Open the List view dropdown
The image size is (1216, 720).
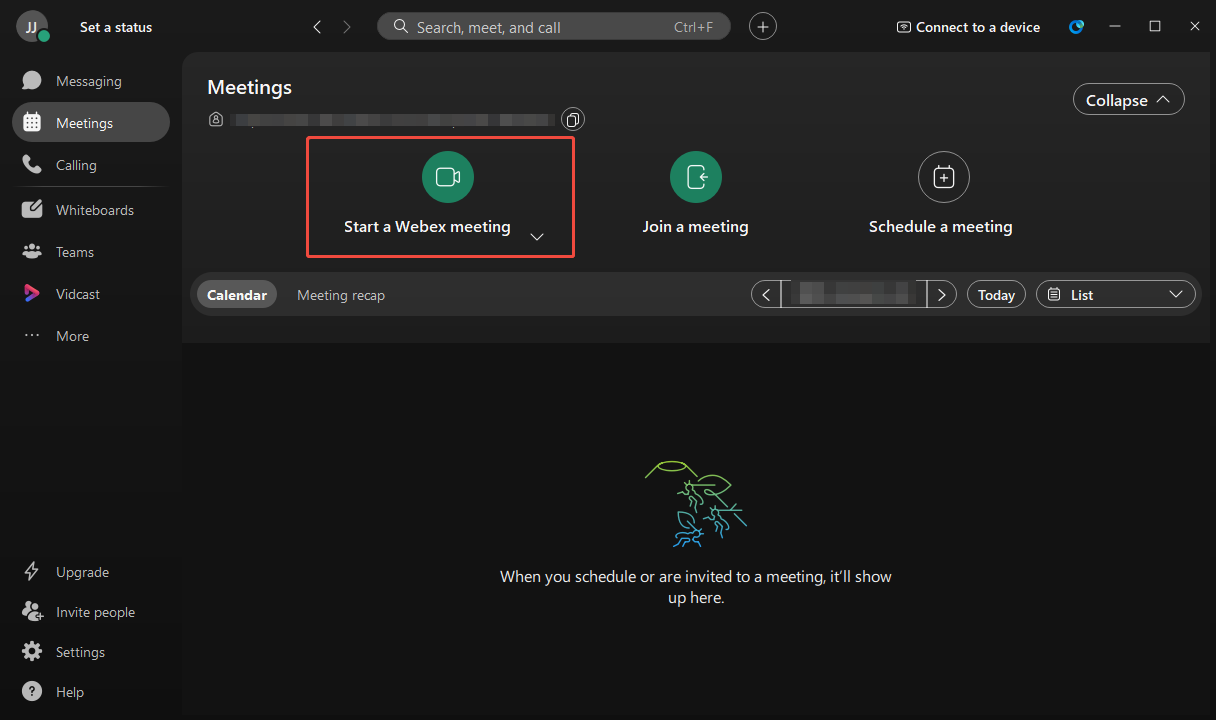point(1115,293)
